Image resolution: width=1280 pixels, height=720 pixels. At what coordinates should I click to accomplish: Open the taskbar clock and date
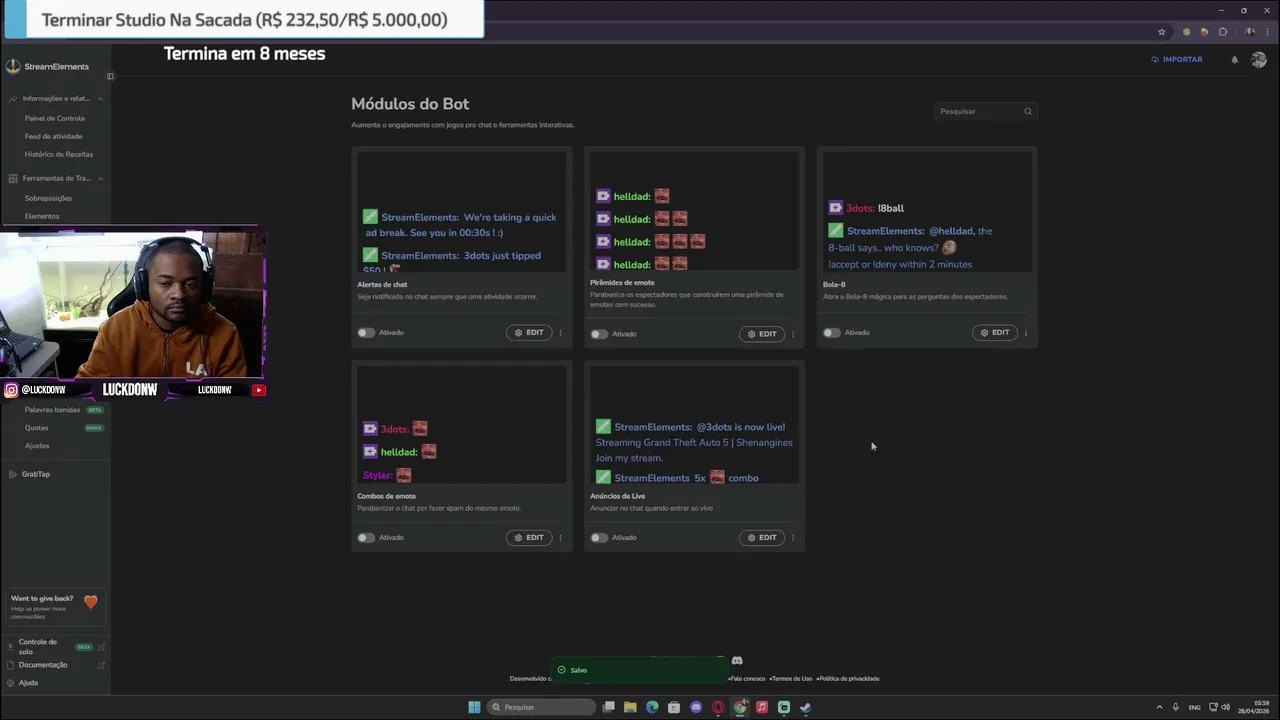click(1254, 707)
